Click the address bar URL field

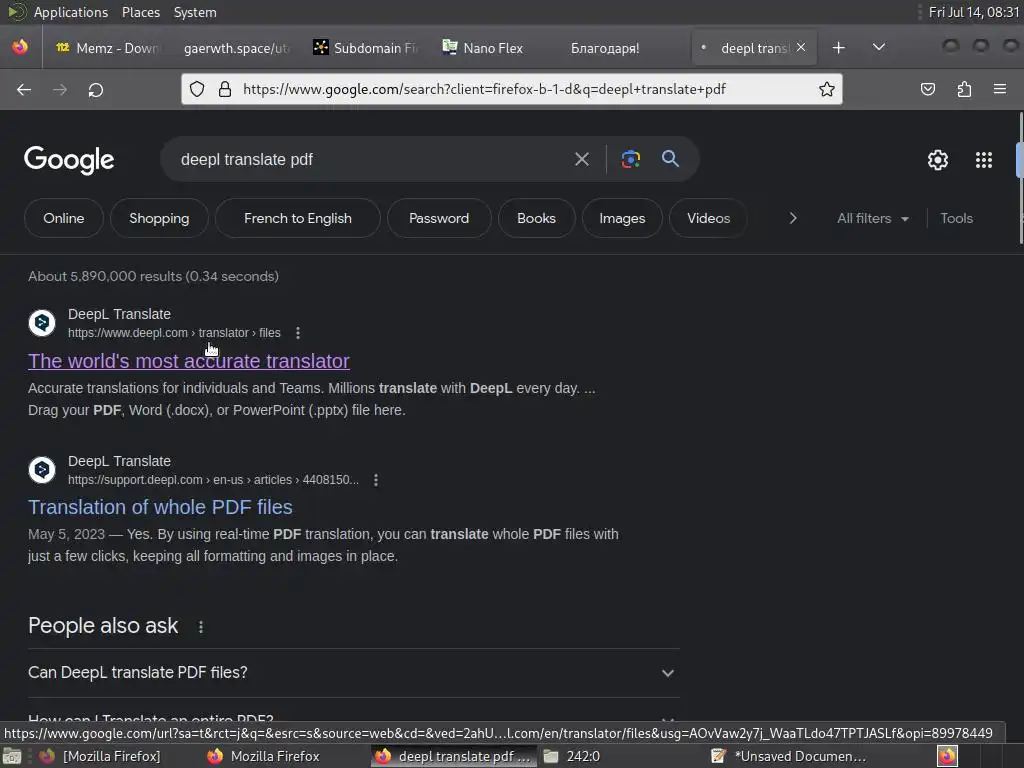511,89
